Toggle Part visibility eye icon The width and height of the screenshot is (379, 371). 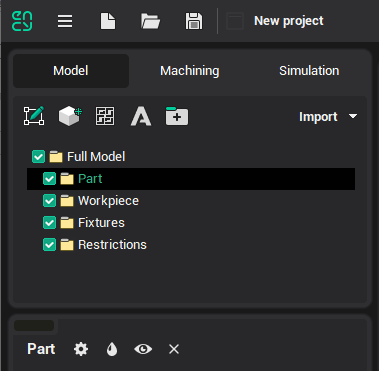(x=143, y=349)
